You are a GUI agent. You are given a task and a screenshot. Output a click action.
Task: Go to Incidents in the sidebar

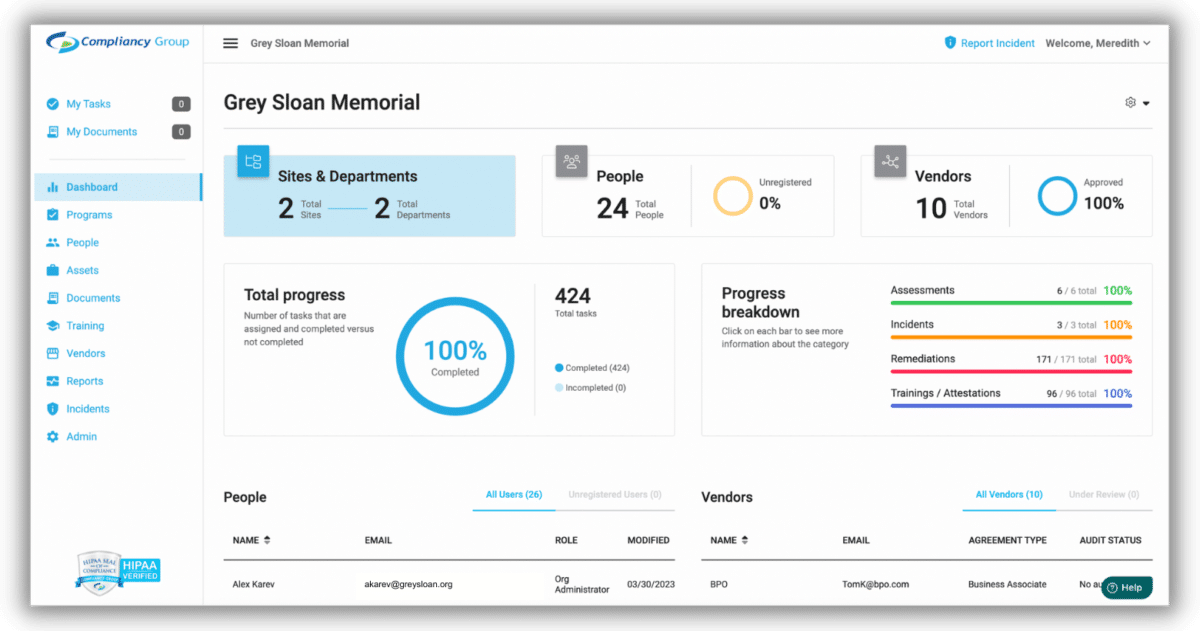click(88, 409)
